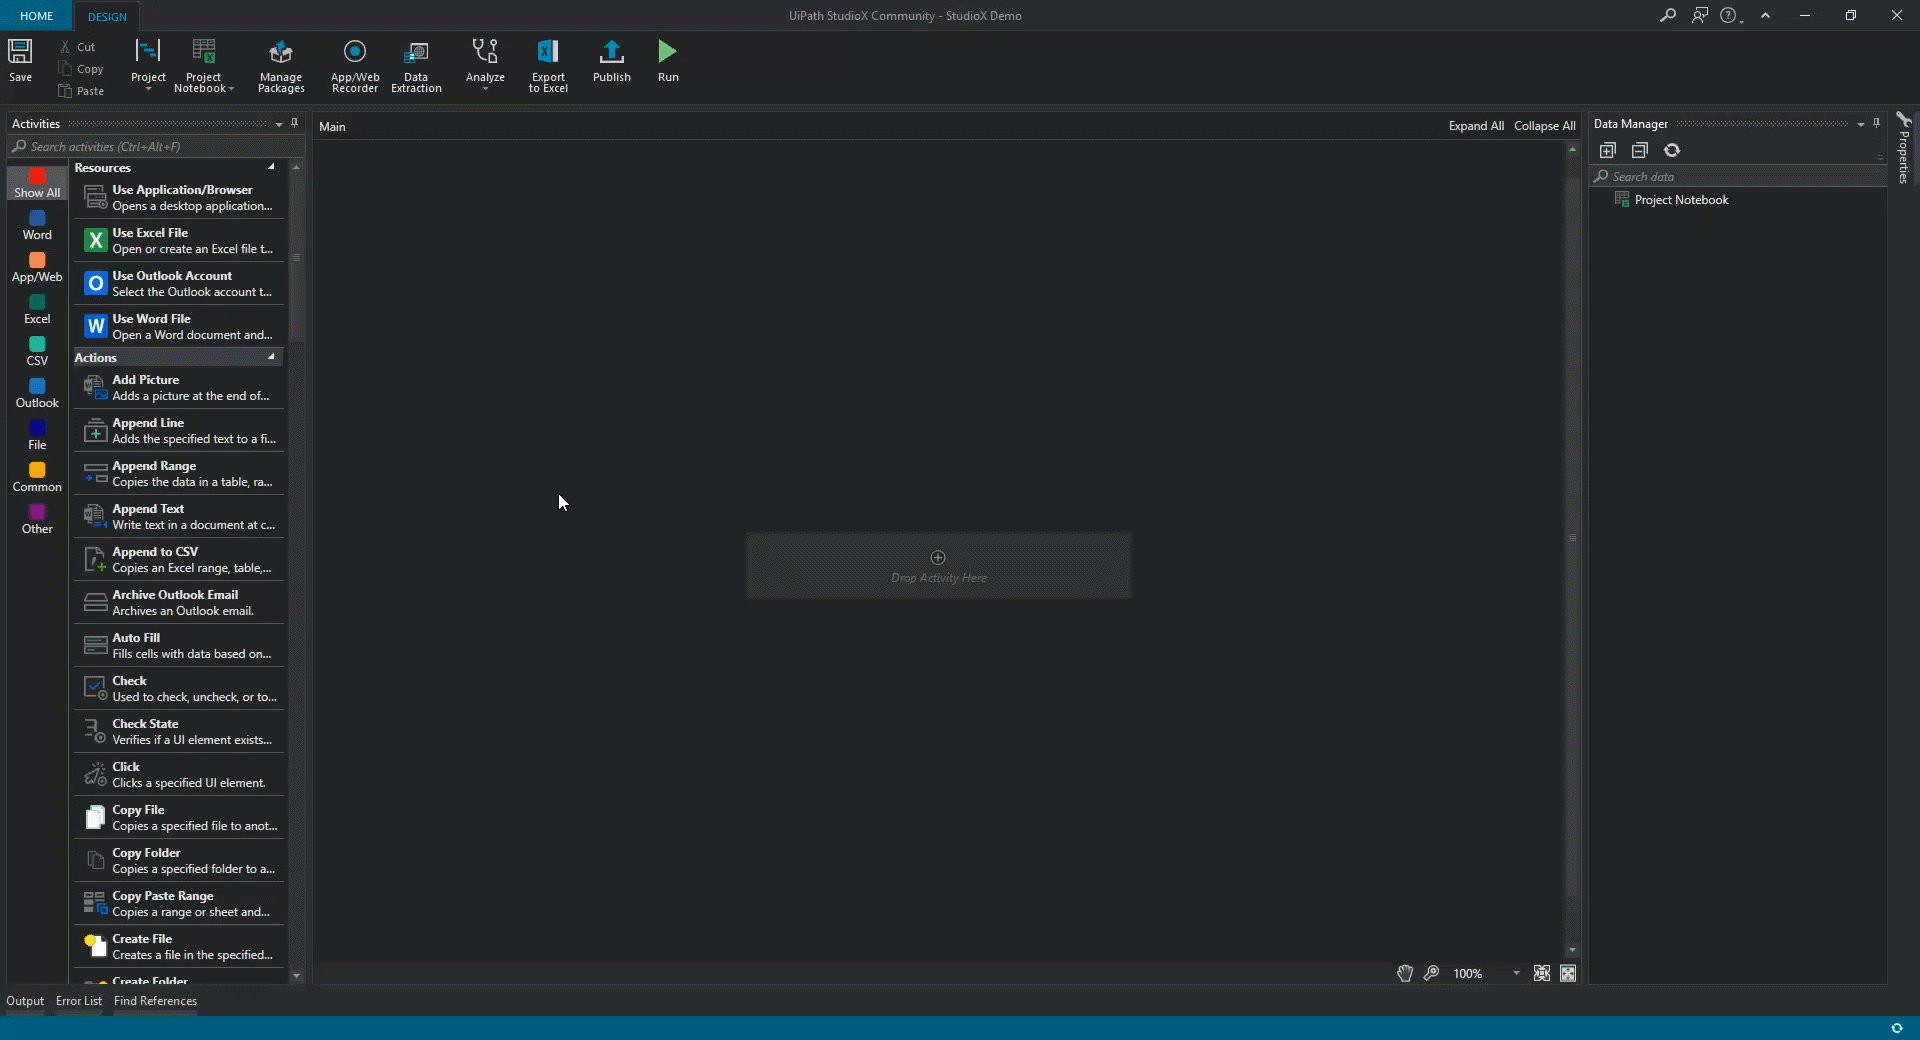
Task: Click Collapse All in designer
Action: pos(1544,126)
